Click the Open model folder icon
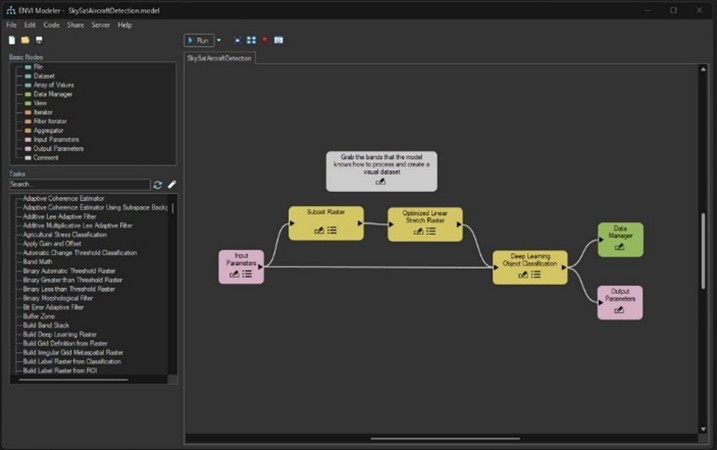This screenshot has width=717, height=450. pos(25,40)
